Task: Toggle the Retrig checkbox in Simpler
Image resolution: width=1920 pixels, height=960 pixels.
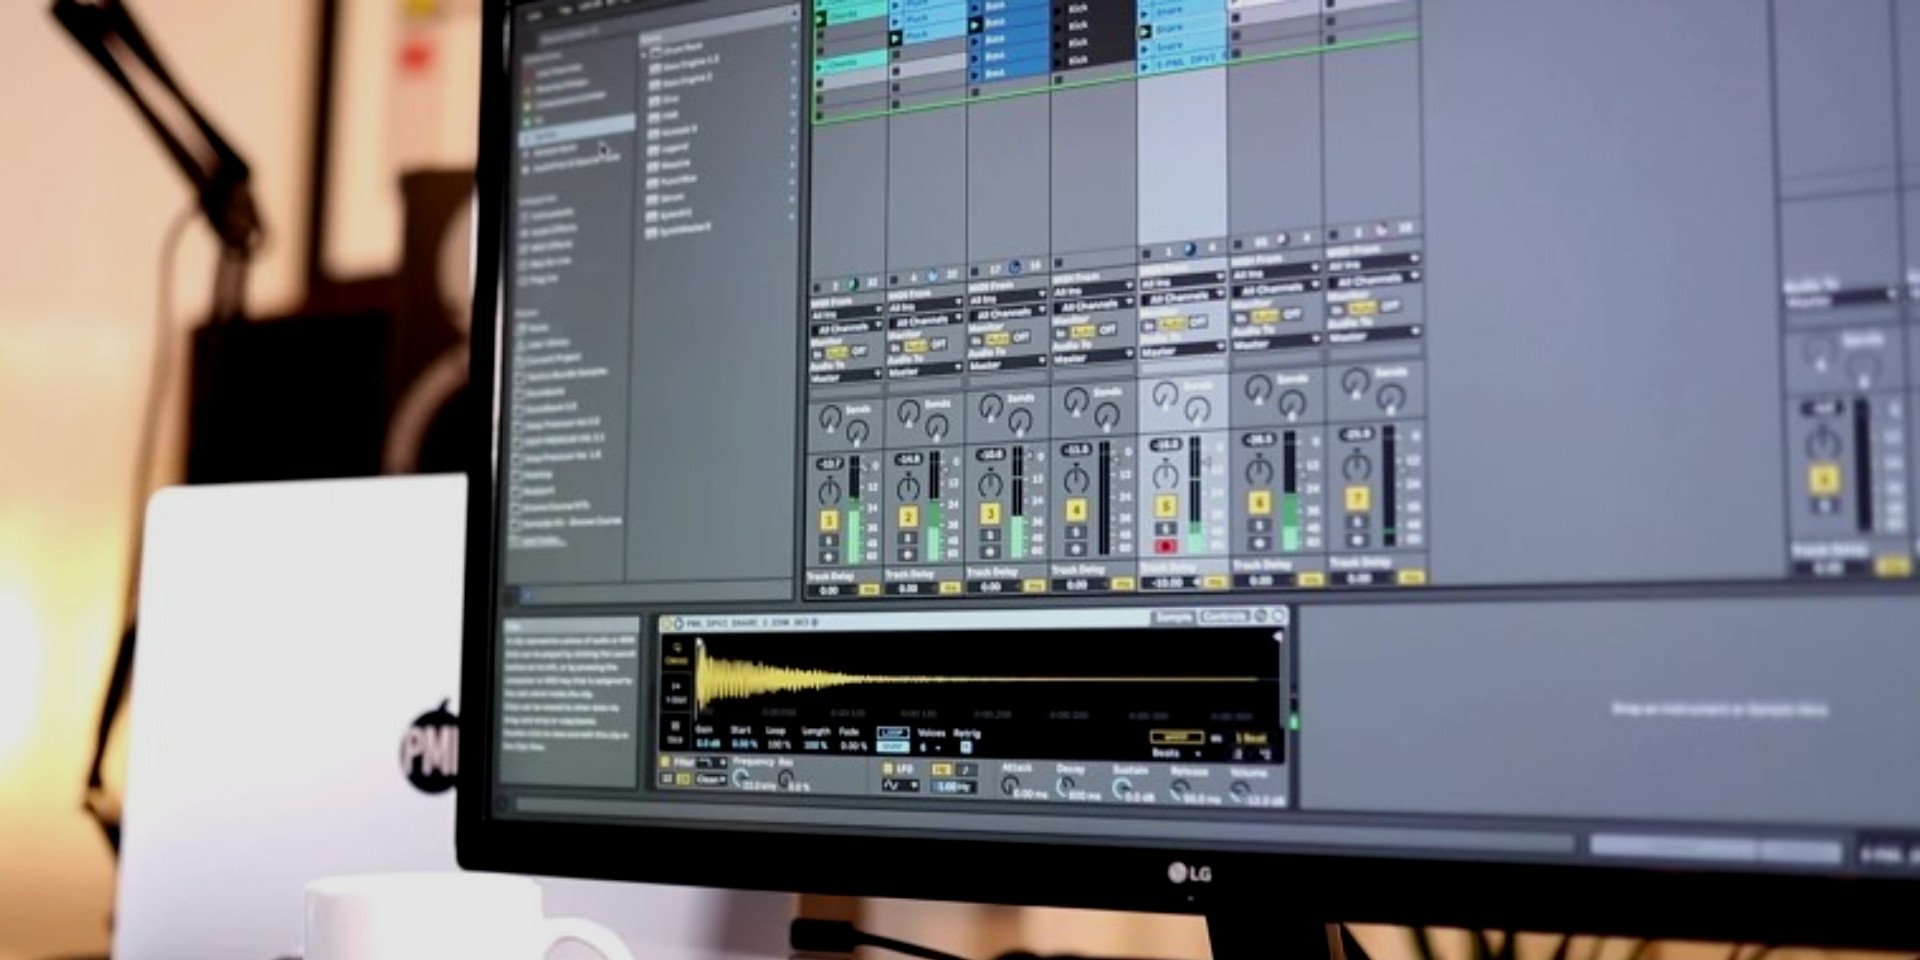Action: (966, 747)
